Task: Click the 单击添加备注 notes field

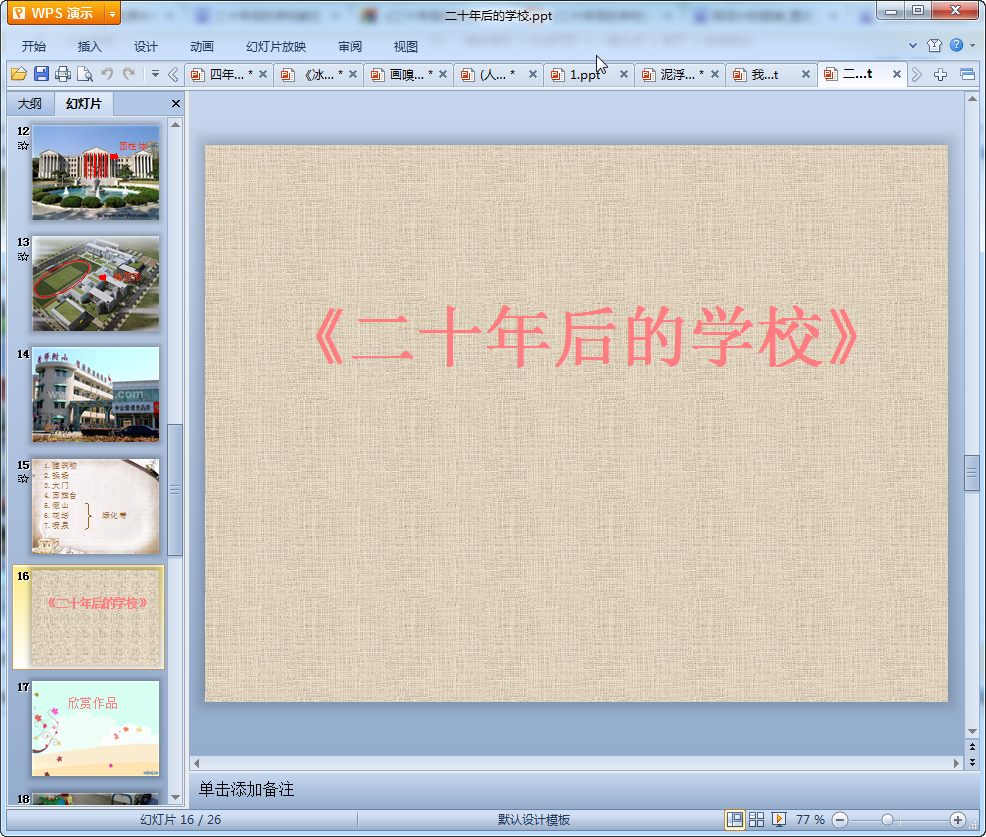Action: (x=577, y=789)
